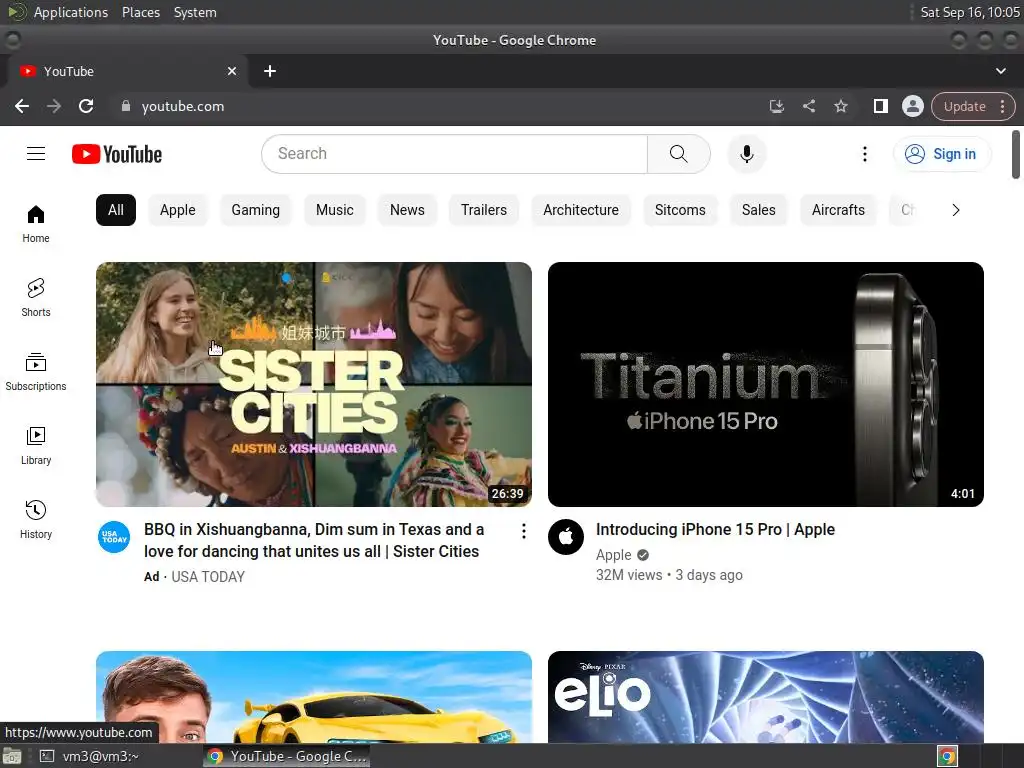
Task: Click the browser forward arrow
Action: click(54, 106)
